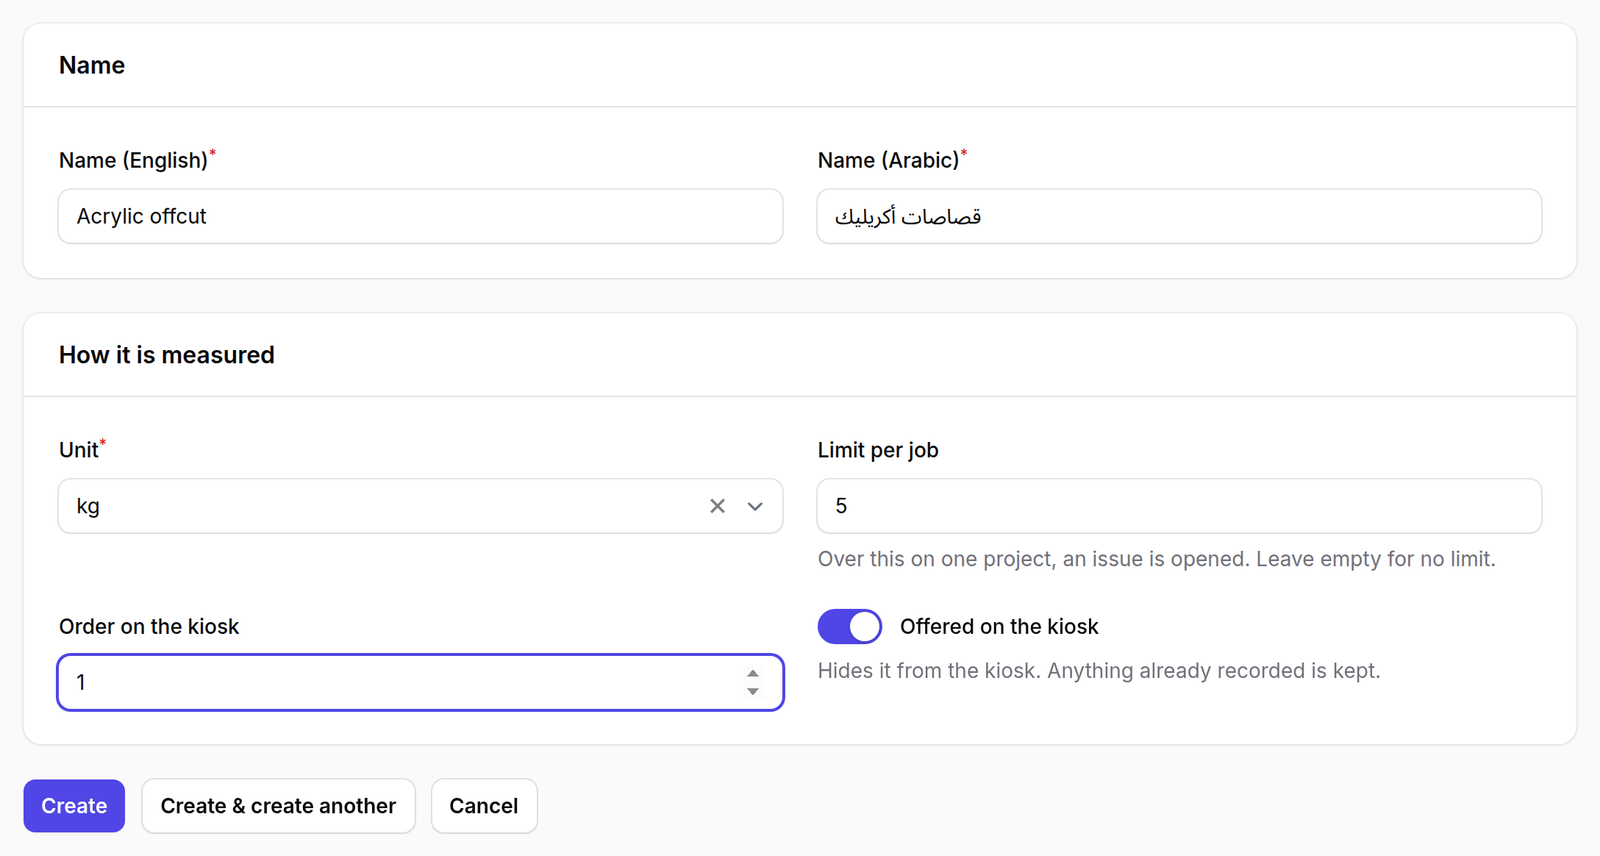Select the "Name (Arabic)" label
1600x856 pixels.
(x=888, y=160)
